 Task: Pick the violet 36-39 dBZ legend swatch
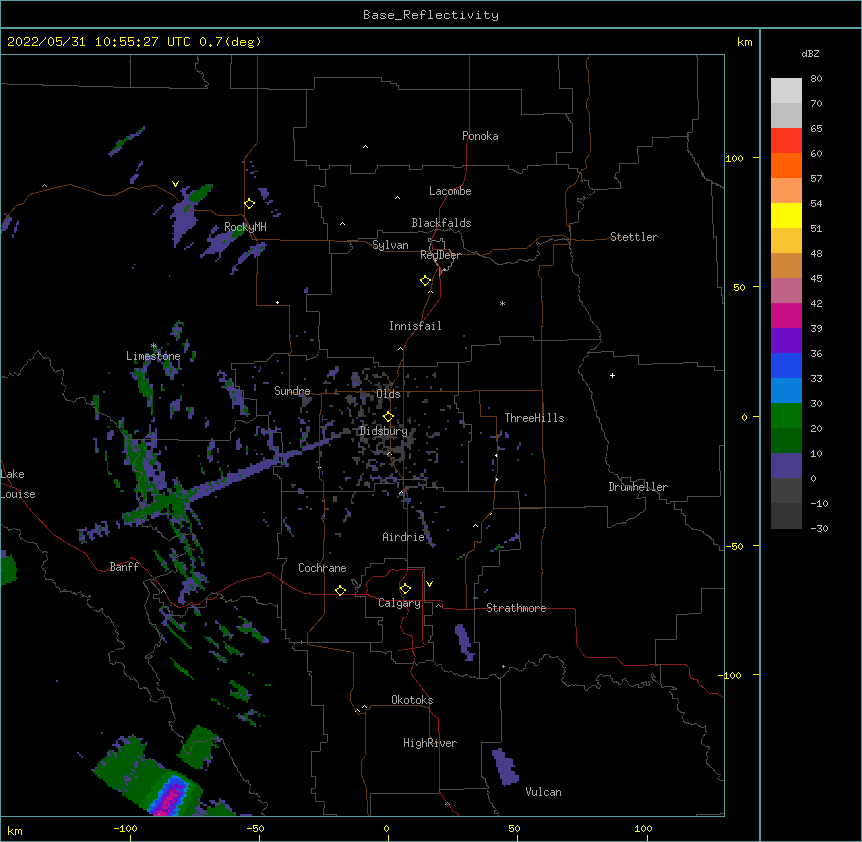(x=786, y=341)
